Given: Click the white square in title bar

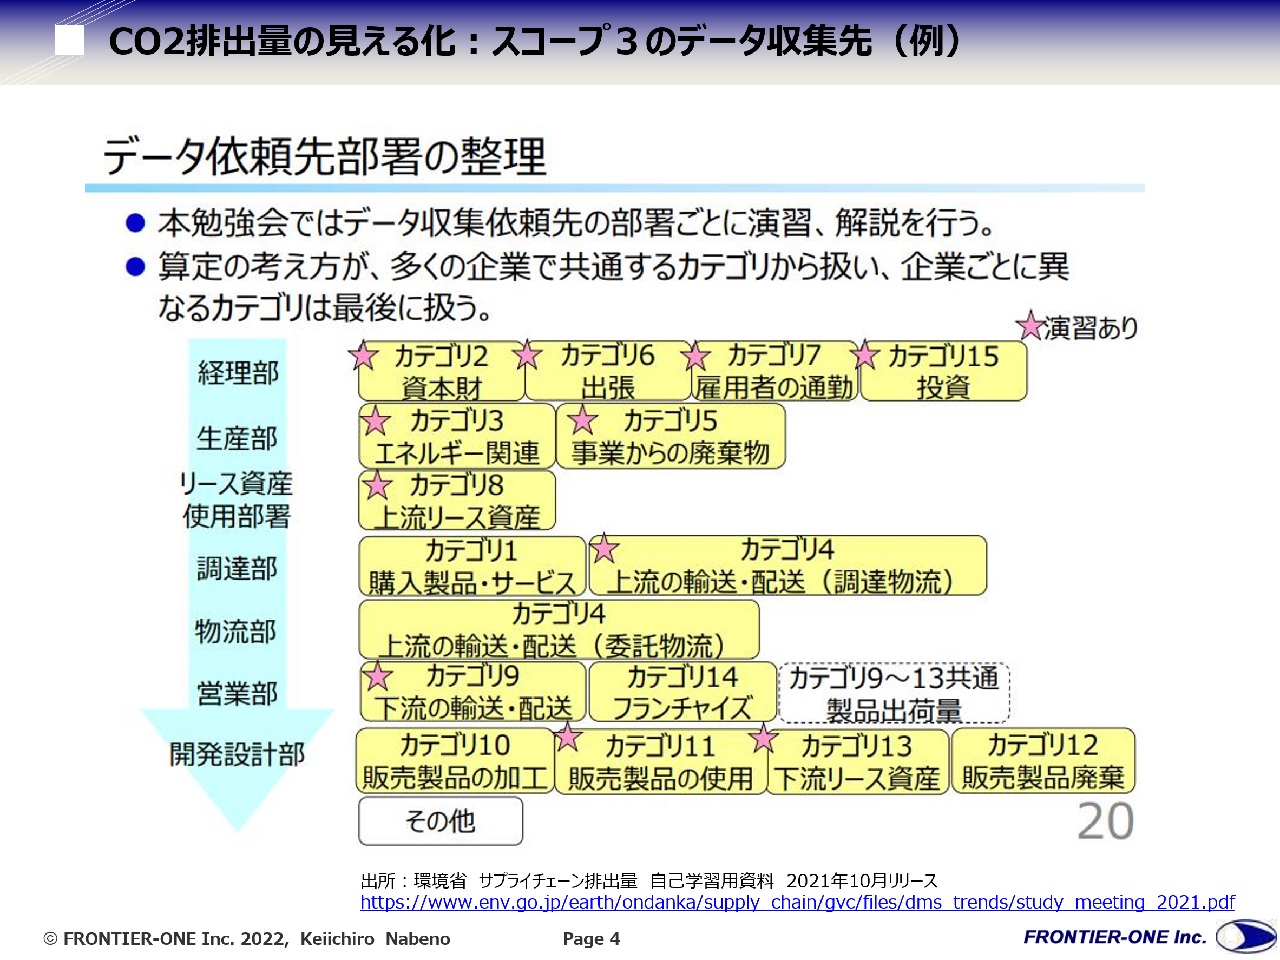Looking at the screenshot, I should pyautogui.click(x=69, y=40).
